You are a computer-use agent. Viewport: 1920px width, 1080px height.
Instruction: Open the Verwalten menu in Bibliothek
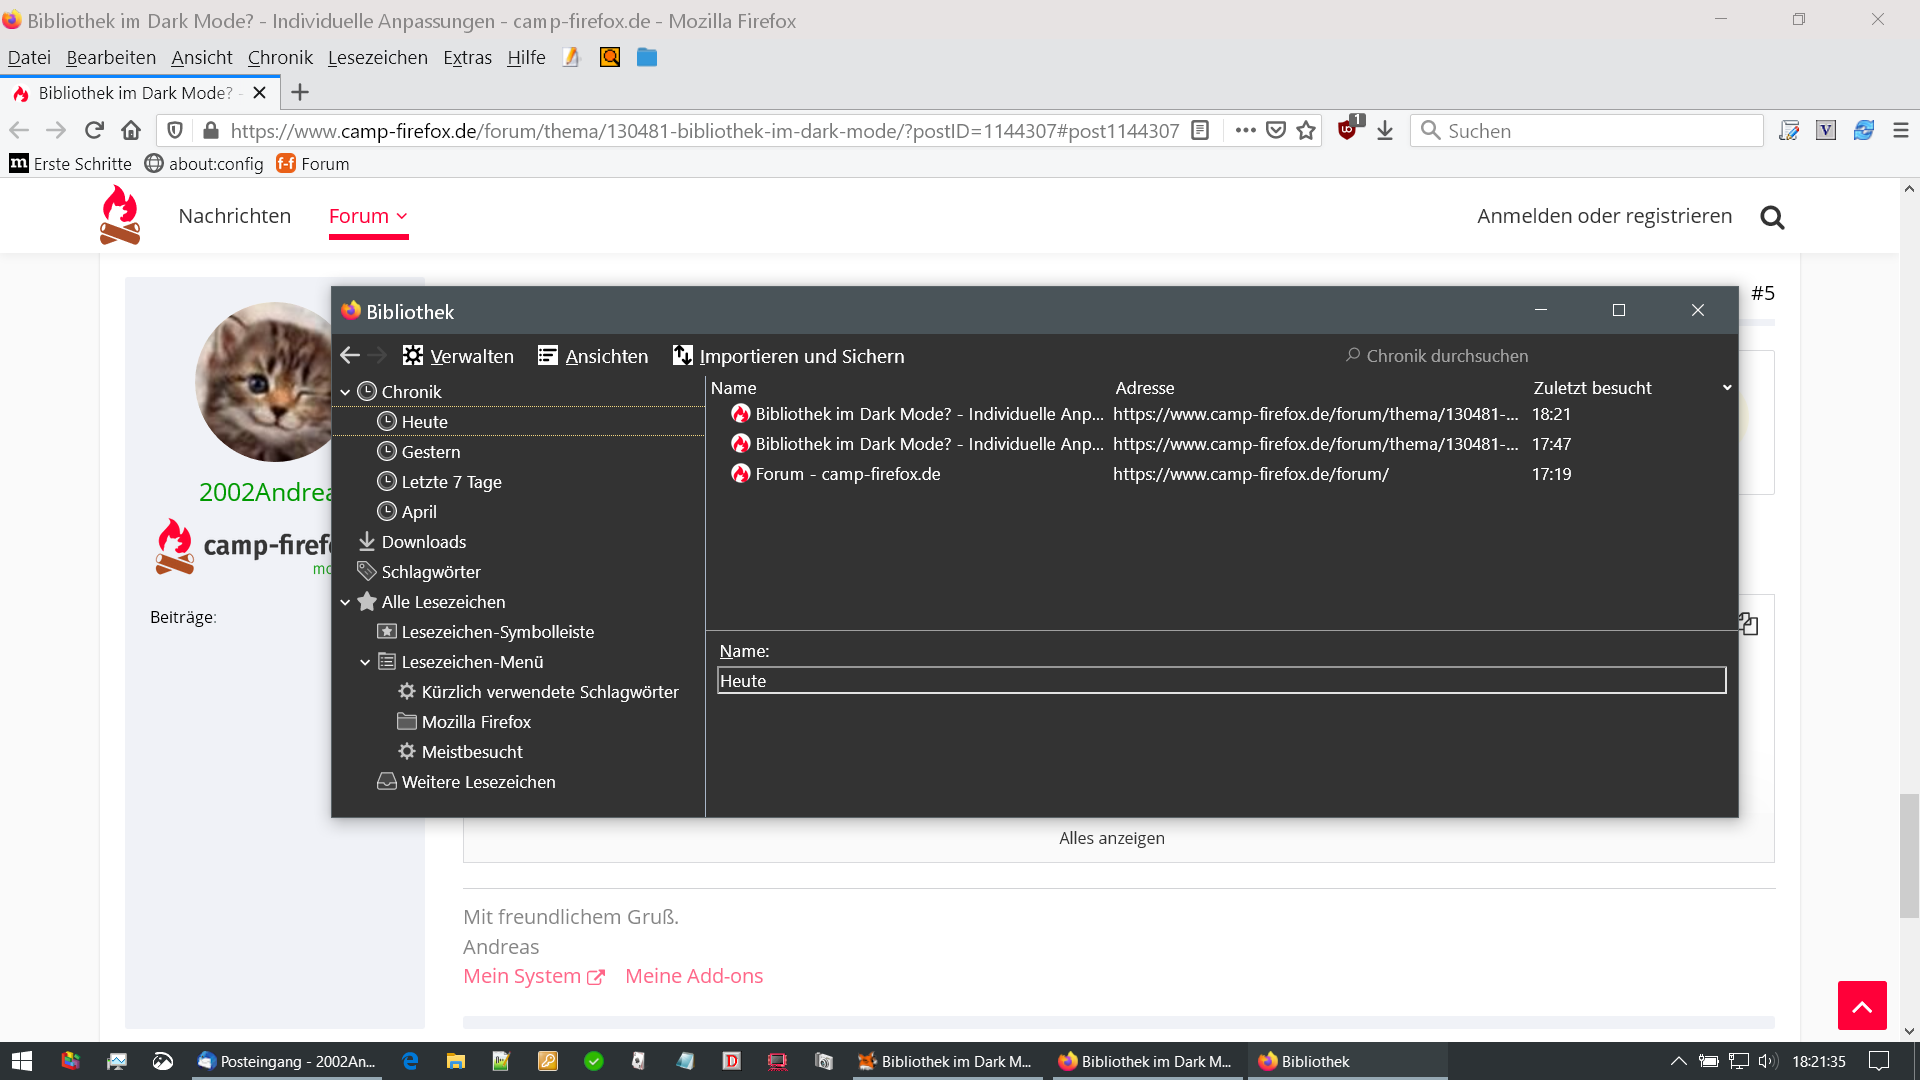(x=458, y=356)
